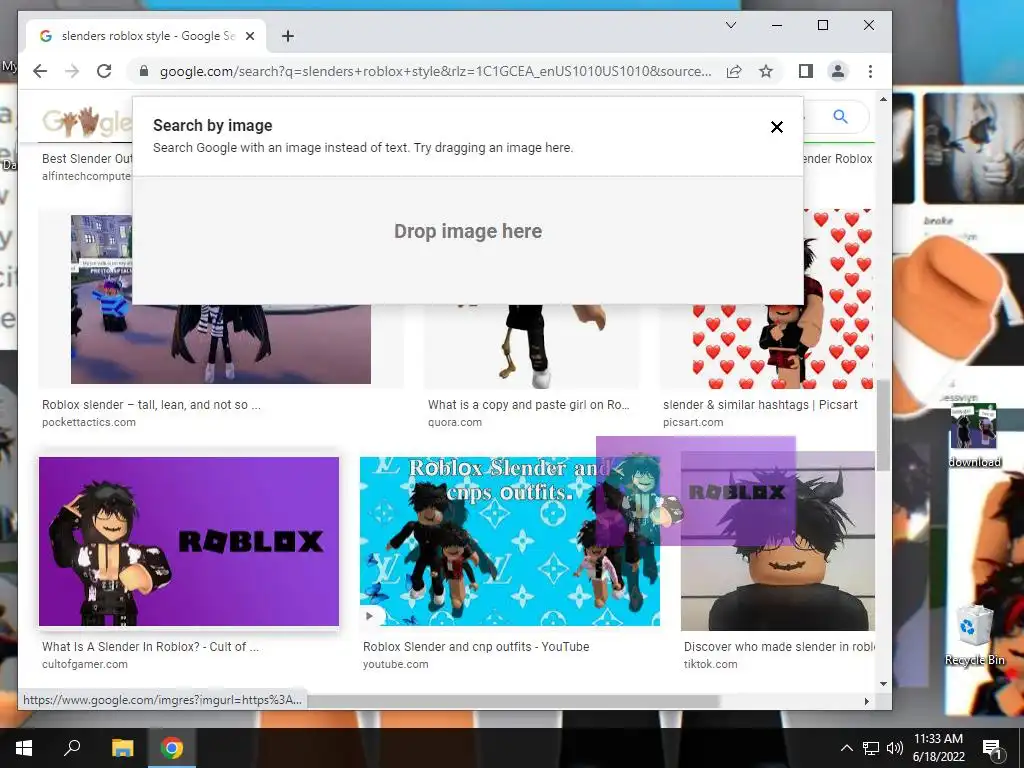Toggle the Chrome side panel icon
Screen dimensions: 1024x768
pyautogui.click(x=805, y=71)
